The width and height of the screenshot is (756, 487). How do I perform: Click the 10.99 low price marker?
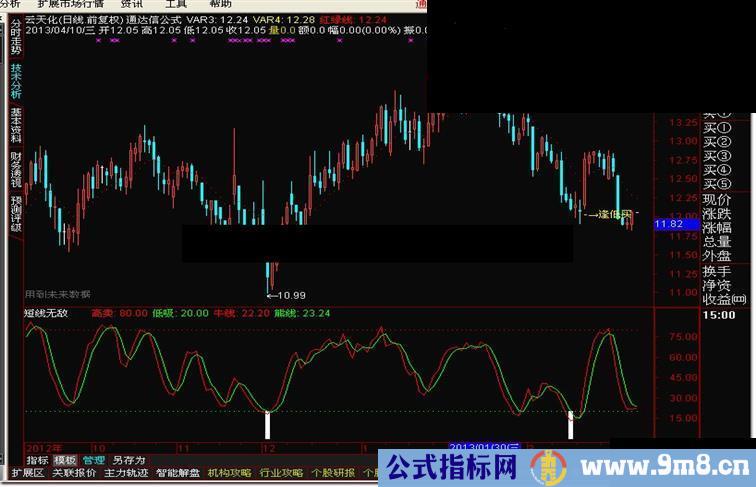(x=290, y=295)
